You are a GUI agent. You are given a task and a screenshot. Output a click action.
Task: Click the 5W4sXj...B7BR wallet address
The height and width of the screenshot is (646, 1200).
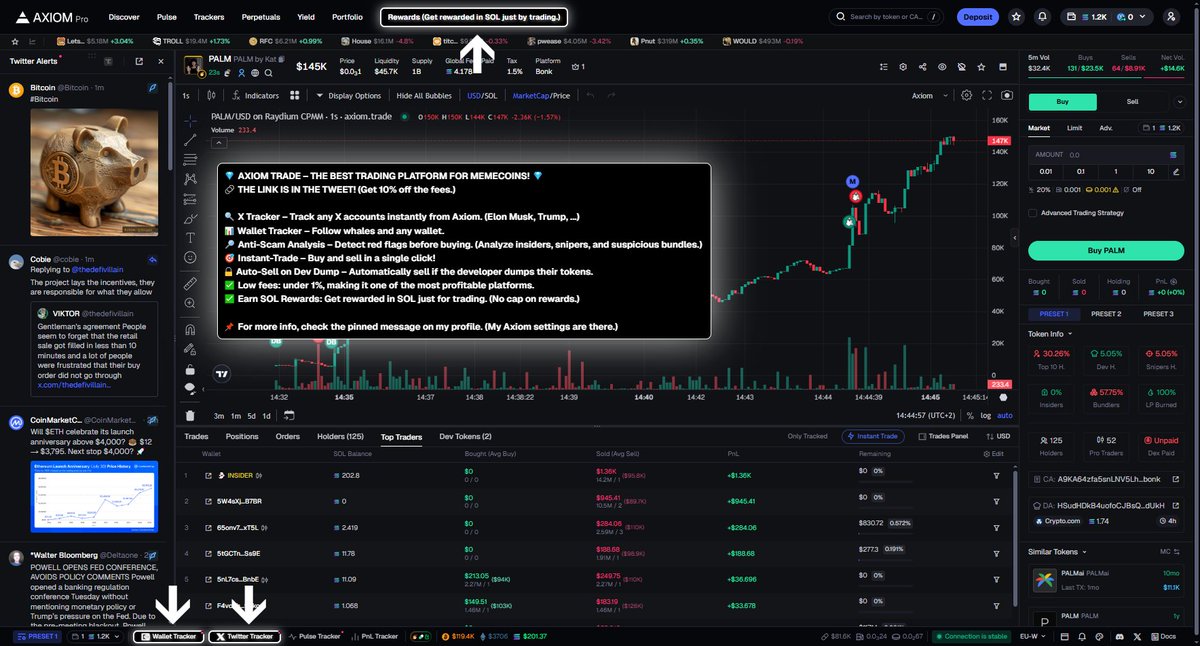(237, 501)
